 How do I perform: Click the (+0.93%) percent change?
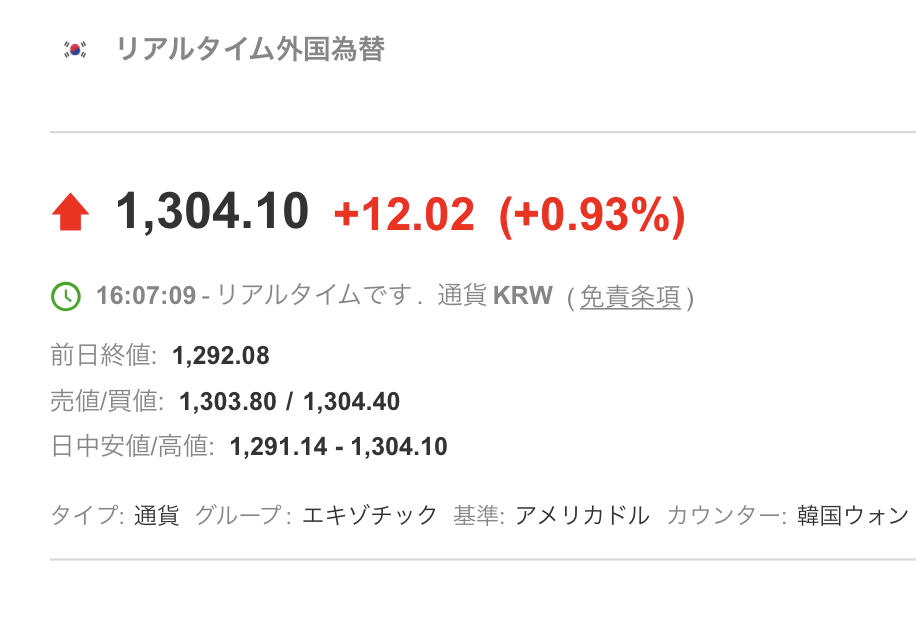tap(592, 214)
